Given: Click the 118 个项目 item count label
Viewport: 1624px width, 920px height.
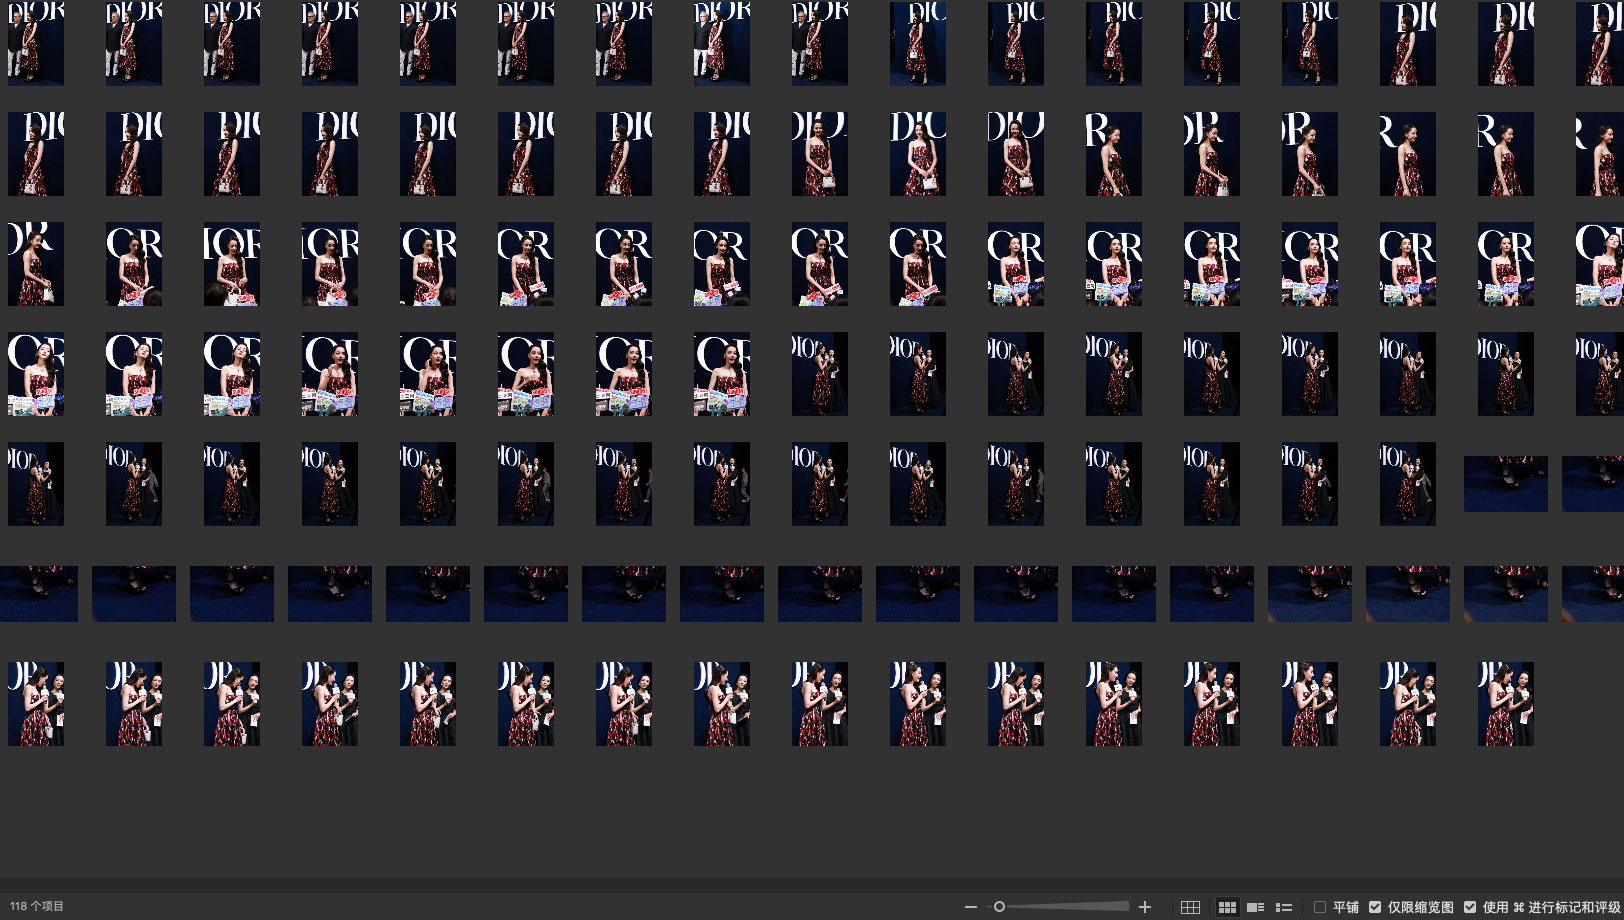Looking at the screenshot, I should point(37,907).
